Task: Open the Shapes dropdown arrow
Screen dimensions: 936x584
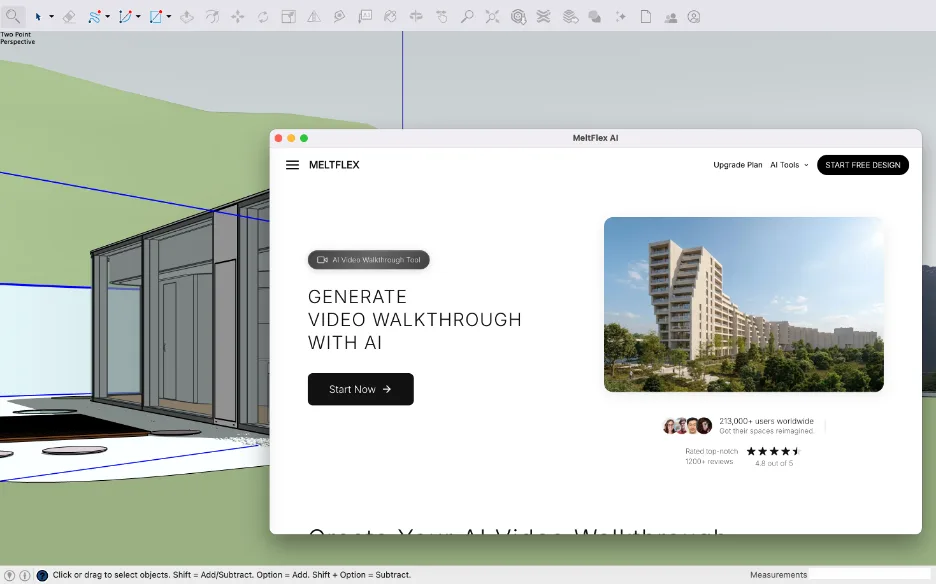Action: 169,17
